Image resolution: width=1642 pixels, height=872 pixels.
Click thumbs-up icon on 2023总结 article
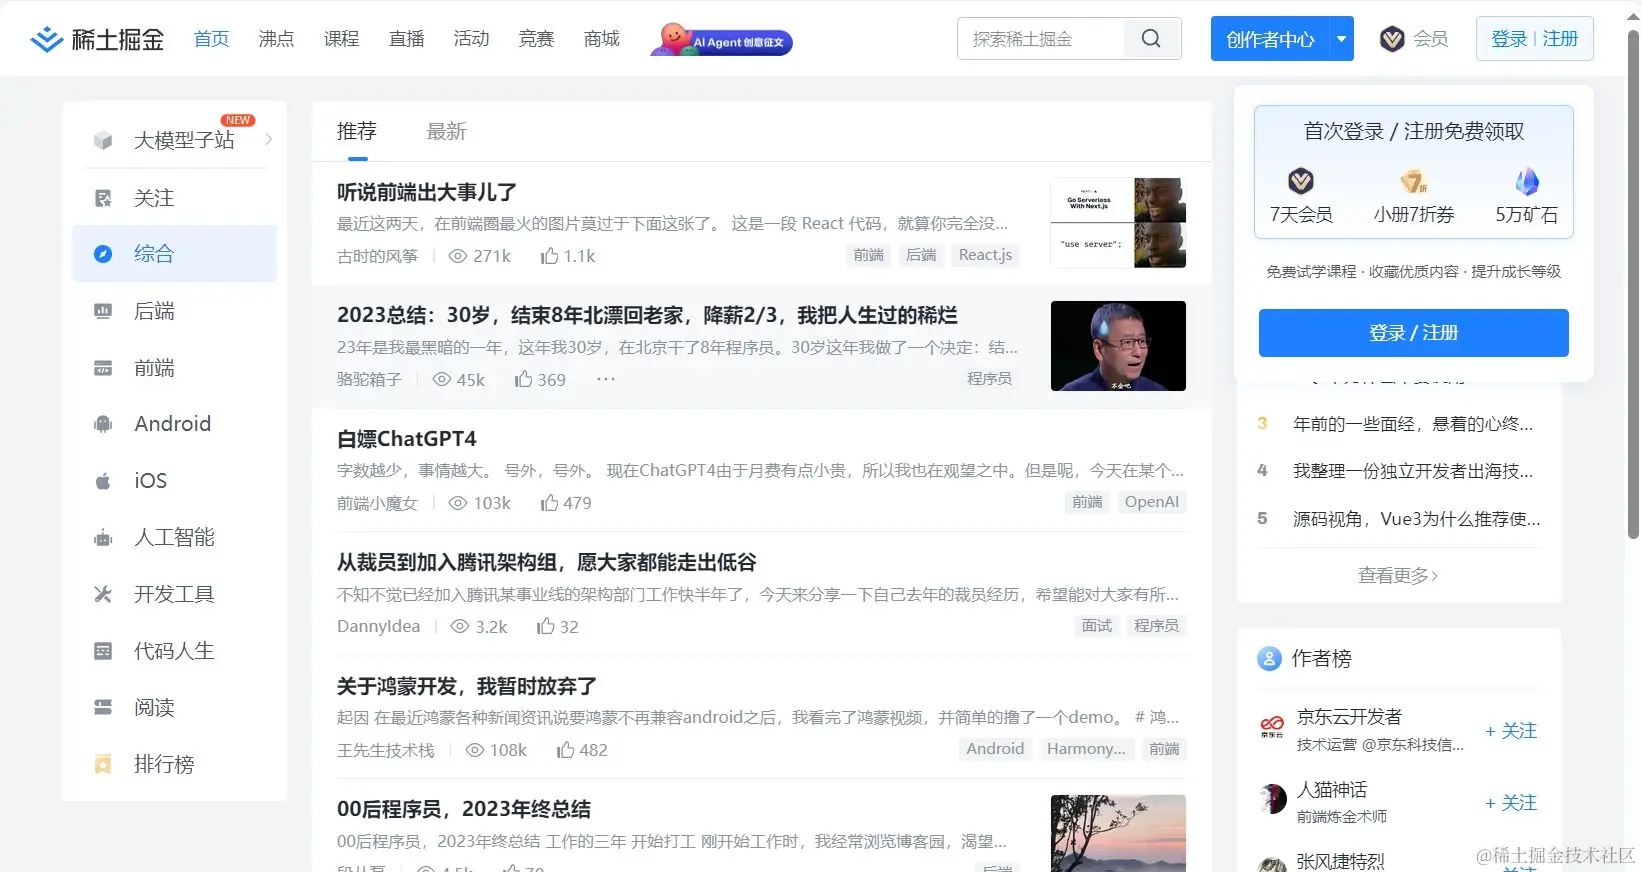click(x=523, y=379)
